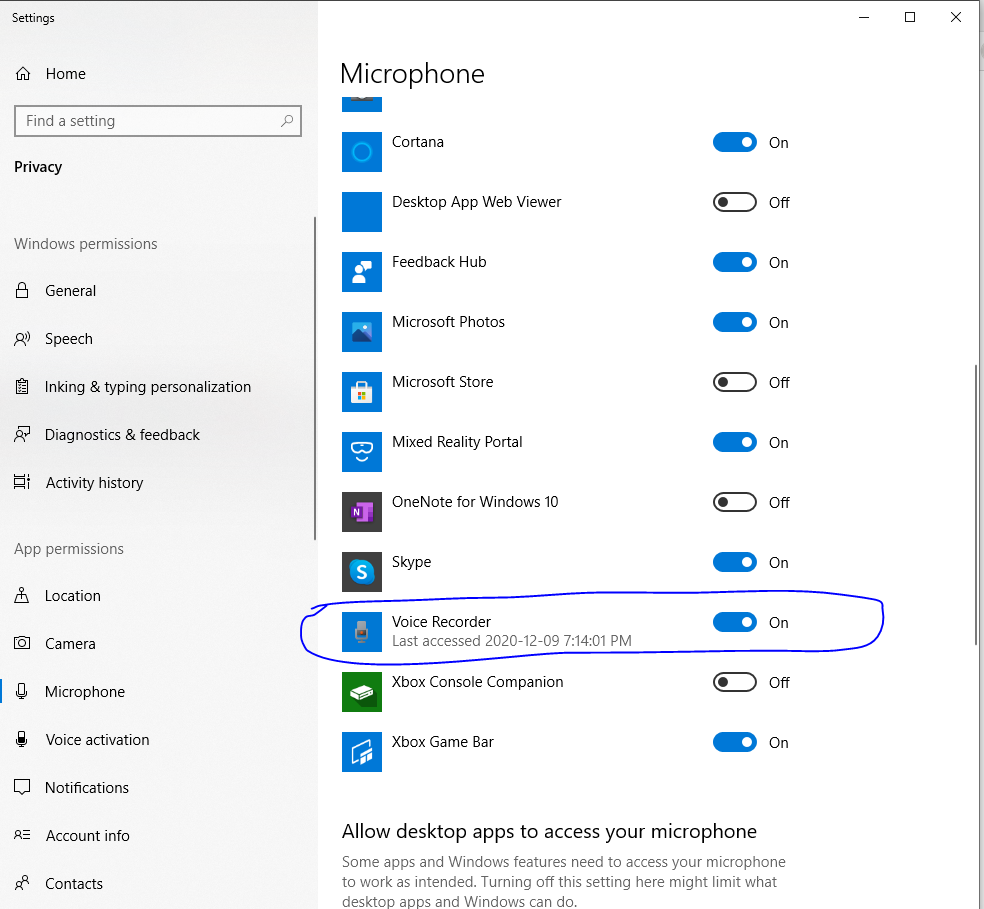
Task: Click the Microphone icon in sidebar
Action: coord(22,691)
